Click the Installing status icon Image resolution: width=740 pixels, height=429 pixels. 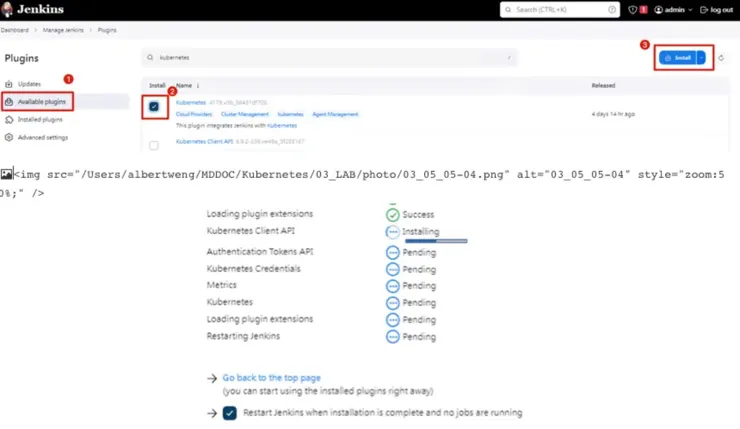pyautogui.click(x=393, y=232)
